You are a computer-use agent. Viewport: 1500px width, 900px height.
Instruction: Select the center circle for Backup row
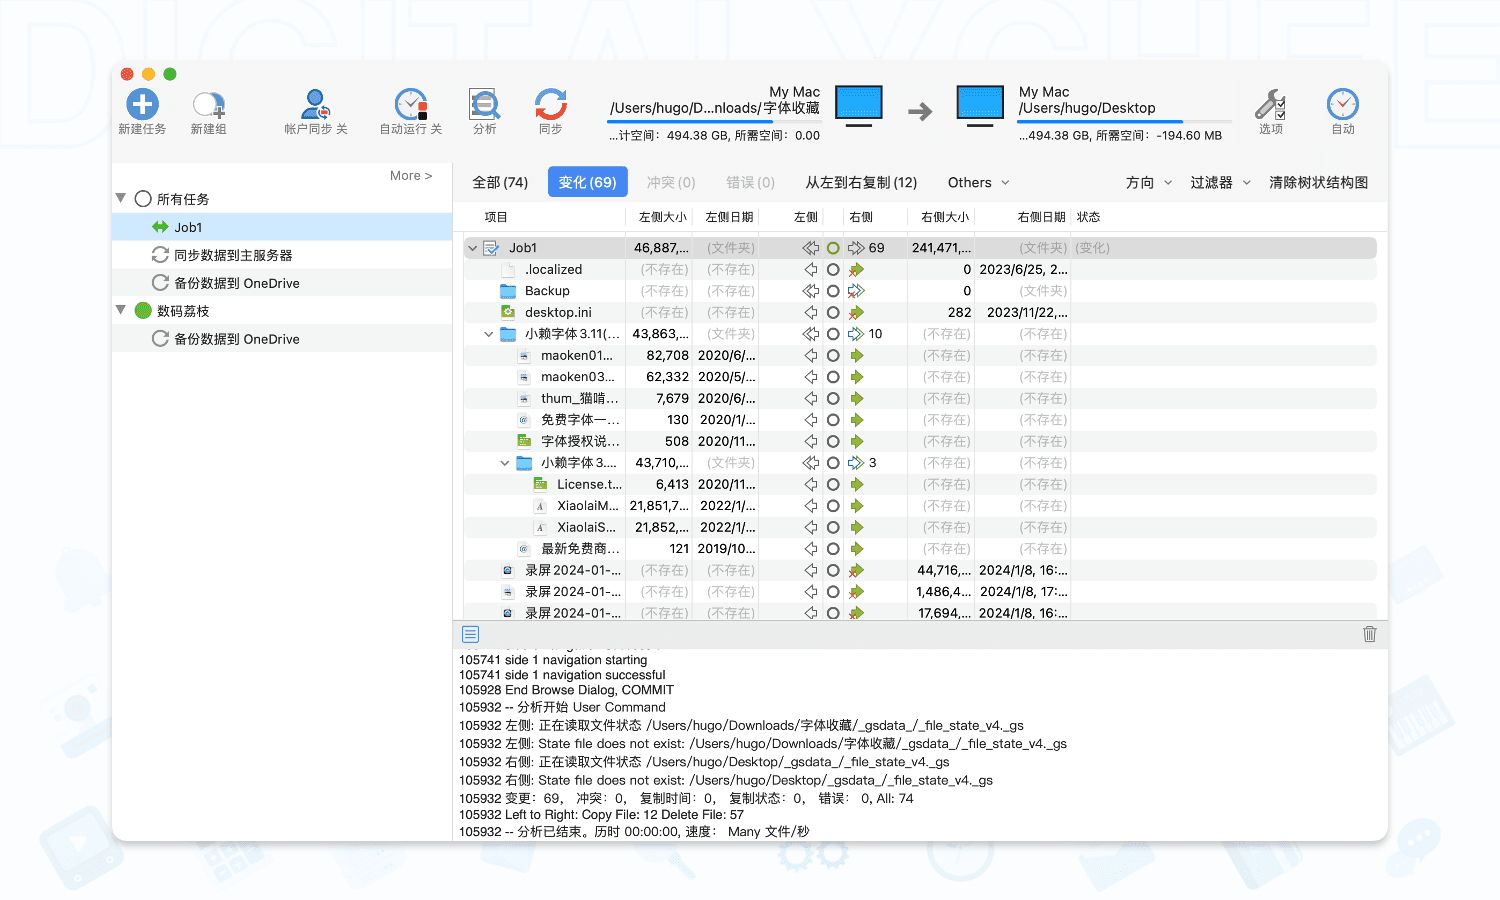point(833,291)
